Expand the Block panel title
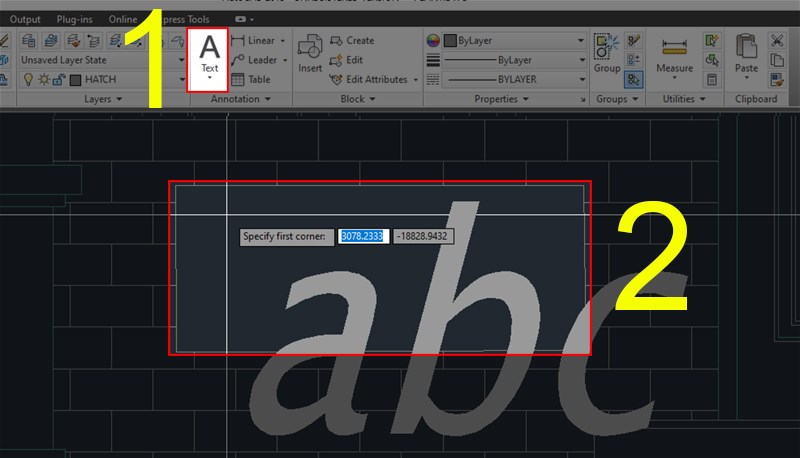Screen dimensions: 800x458 click(358, 99)
